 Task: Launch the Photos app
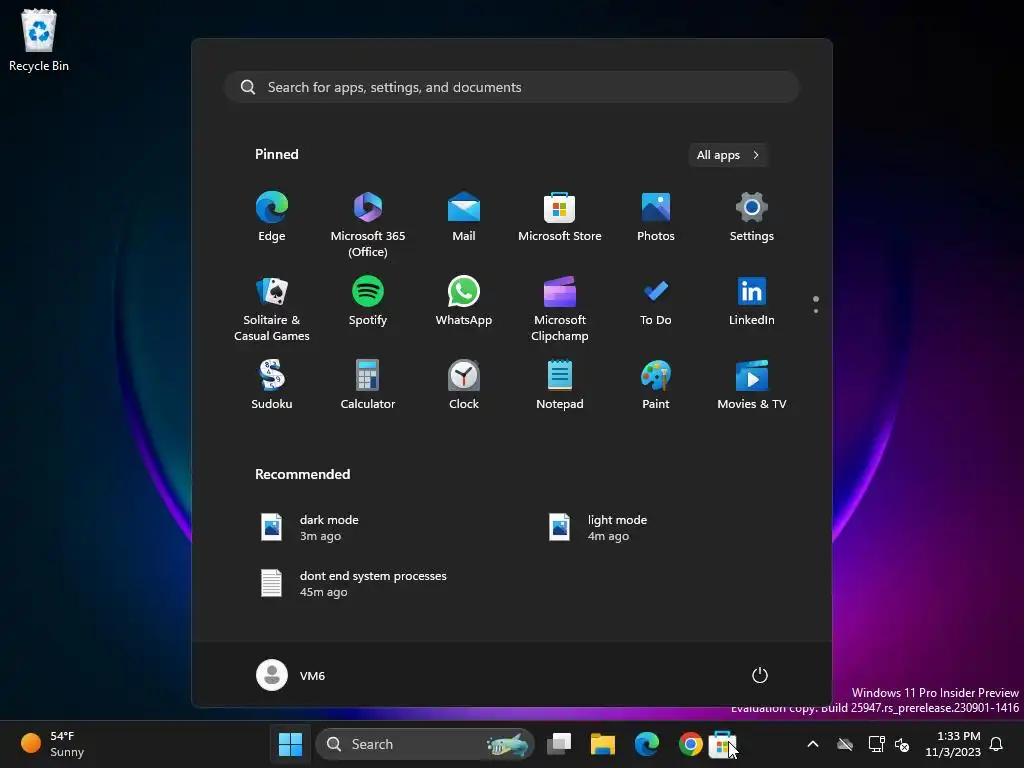656,217
